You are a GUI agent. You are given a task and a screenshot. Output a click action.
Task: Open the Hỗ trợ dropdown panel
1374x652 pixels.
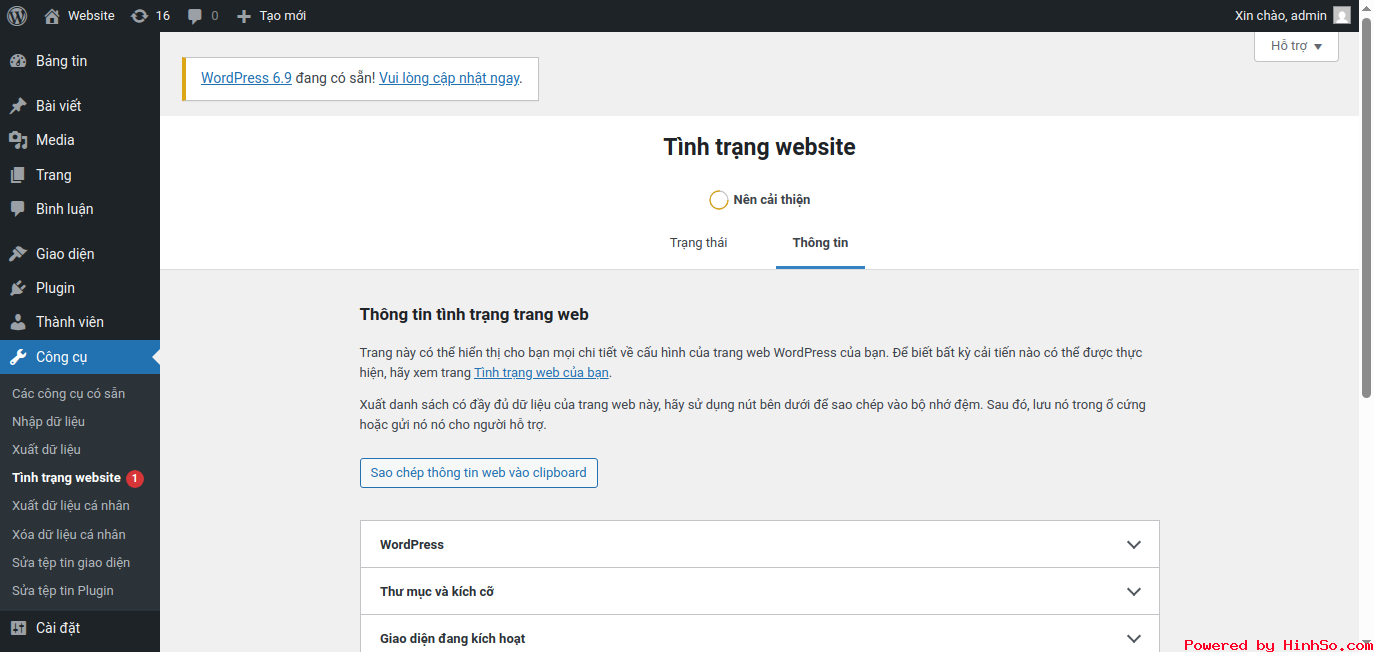1296,45
